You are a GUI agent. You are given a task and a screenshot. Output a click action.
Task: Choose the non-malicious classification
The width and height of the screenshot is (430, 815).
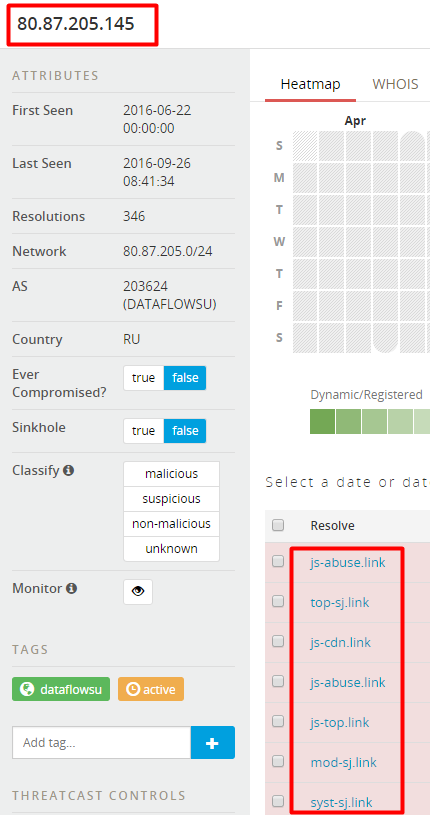(172, 524)
